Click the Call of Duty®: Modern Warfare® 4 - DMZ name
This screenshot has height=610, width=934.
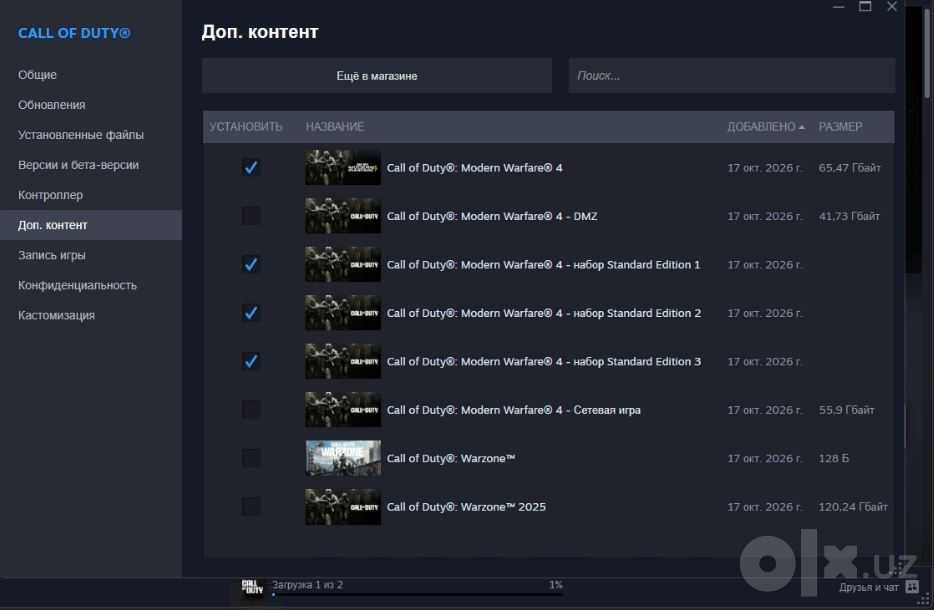[492, 216]
